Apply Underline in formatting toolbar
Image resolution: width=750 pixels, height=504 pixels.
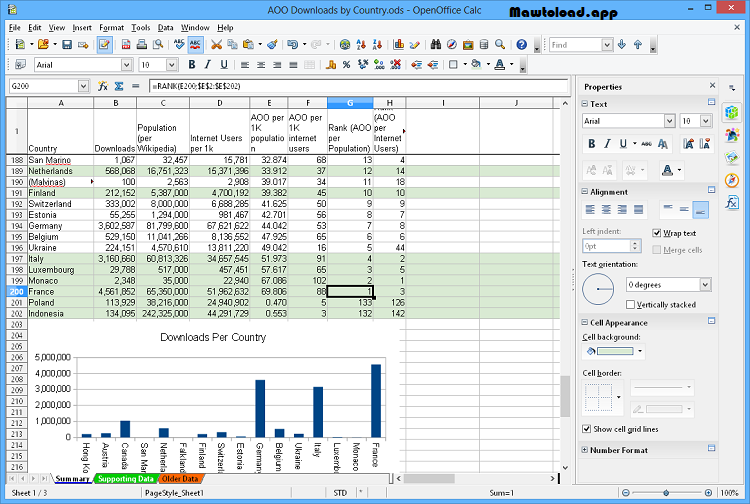(223, 65)
